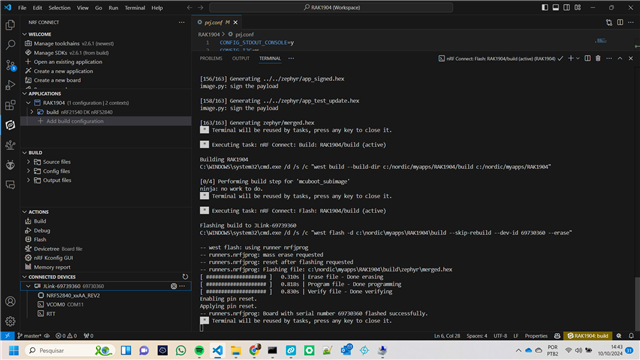Collapse the Connected Devices section
The image size is (640, 360).
click(25, 277)
